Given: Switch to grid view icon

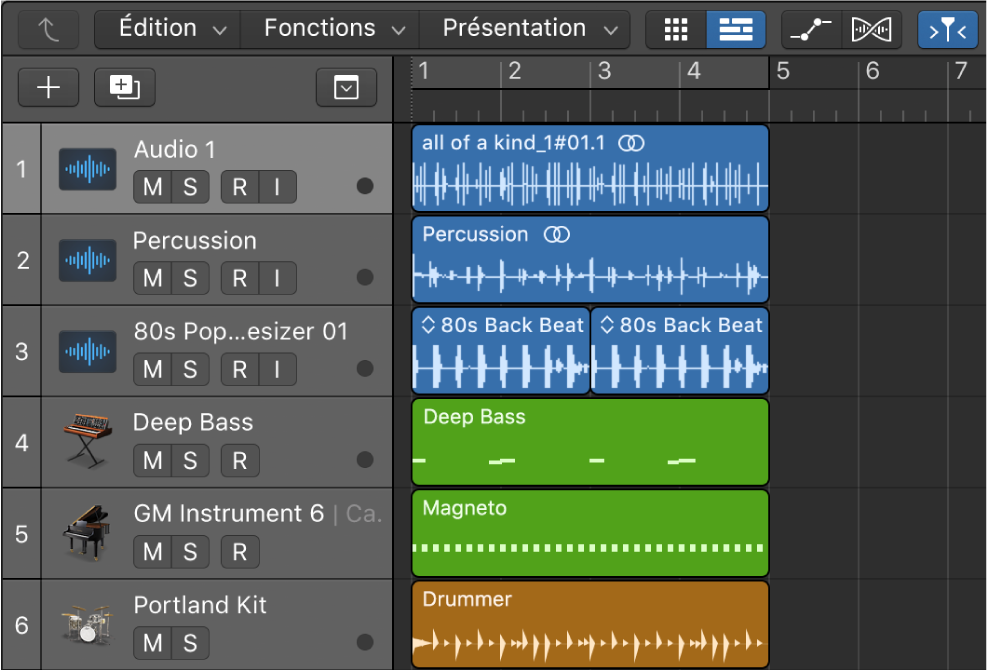Looking at the screenshot, I should coord(676,30).
